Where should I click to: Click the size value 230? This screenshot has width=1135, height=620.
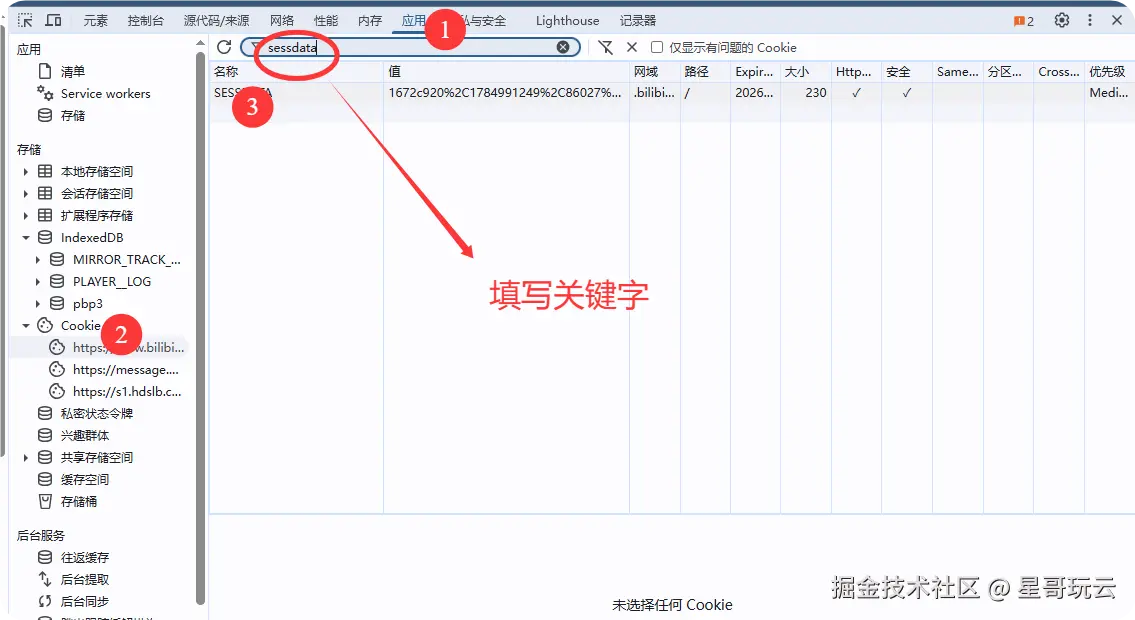tap(815, 93)
